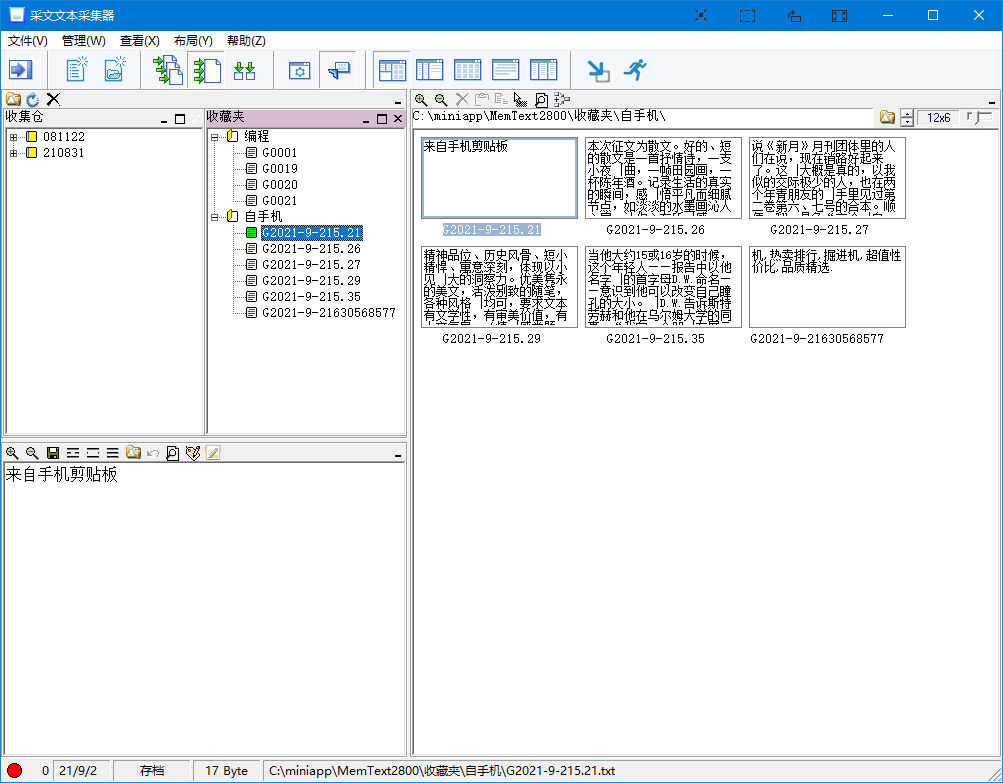This screenshot has height=783, width=1003.
Task: Expand the 081122 tree node
Action: [x=13, y=137]
